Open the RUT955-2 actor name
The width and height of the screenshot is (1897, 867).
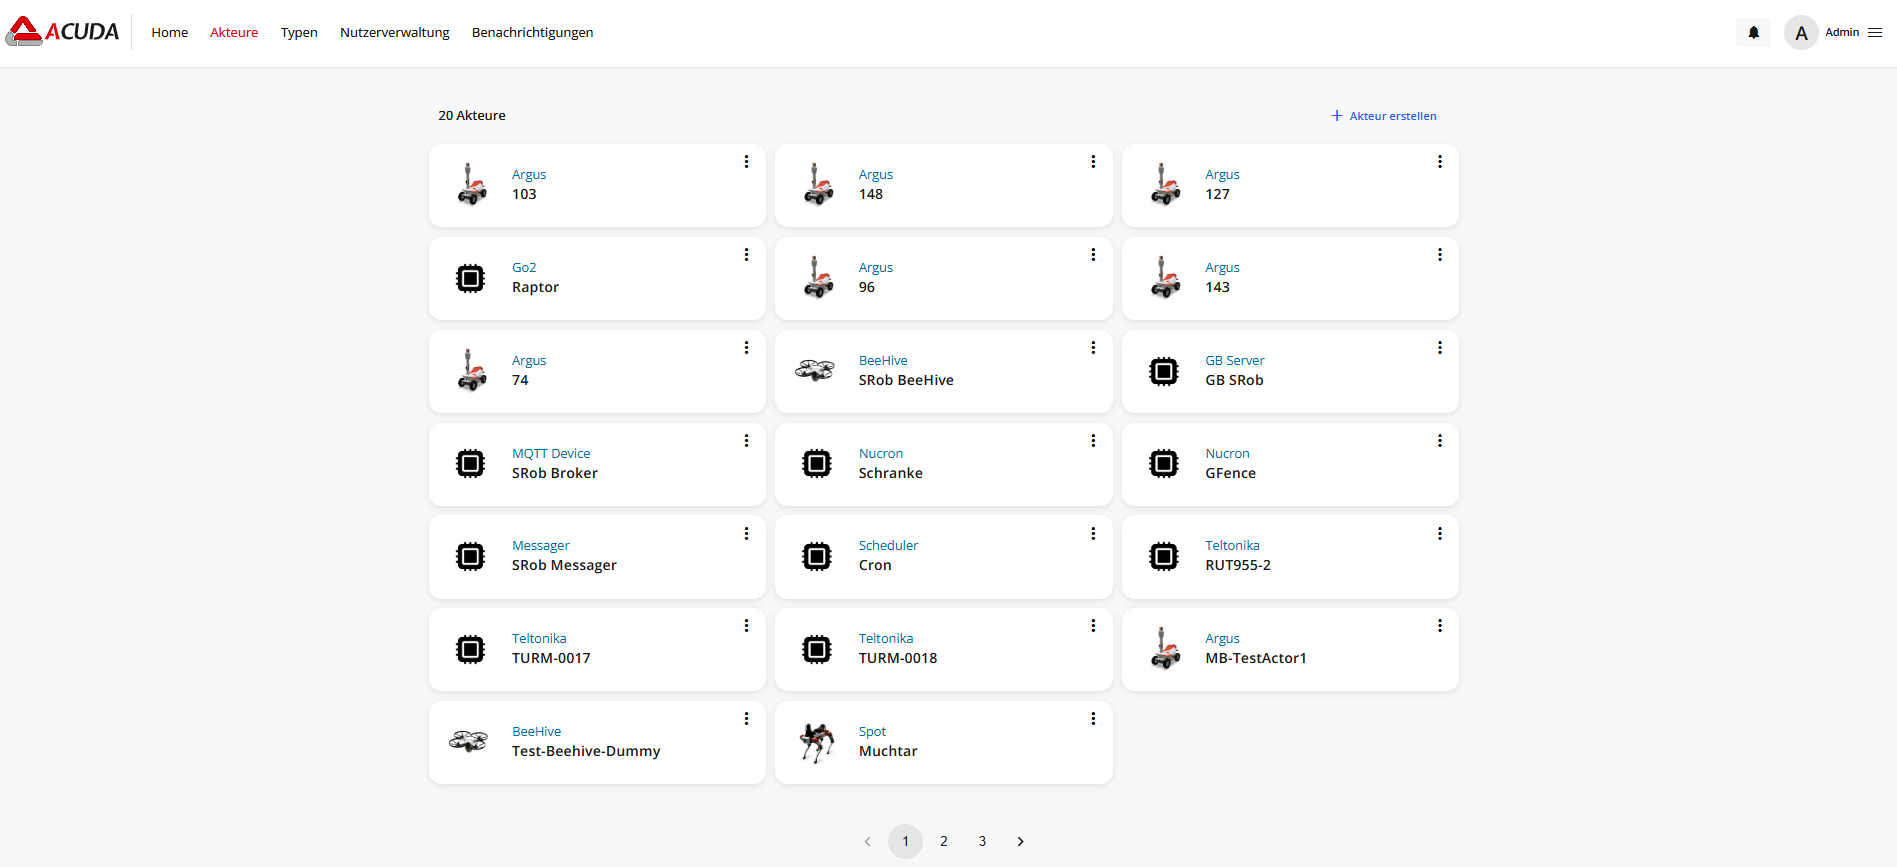tap(1238, 565)
